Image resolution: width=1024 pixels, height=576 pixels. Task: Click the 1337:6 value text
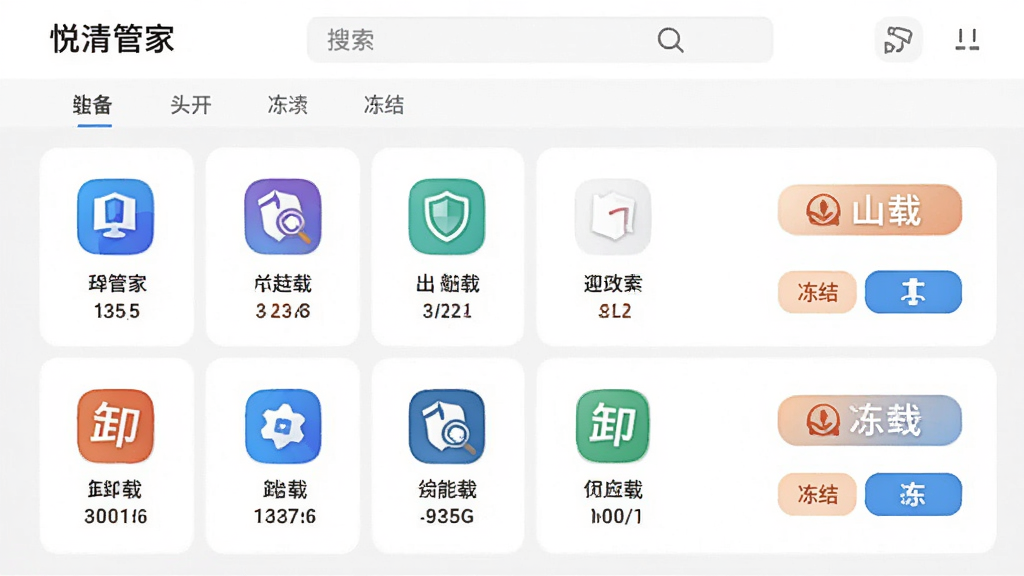tap(285, 517)
